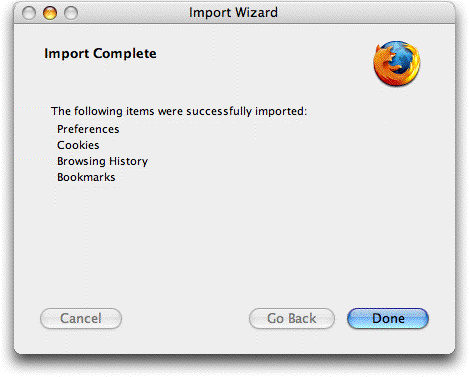Click empty area between Cancel and Go Back

(185, 318)
